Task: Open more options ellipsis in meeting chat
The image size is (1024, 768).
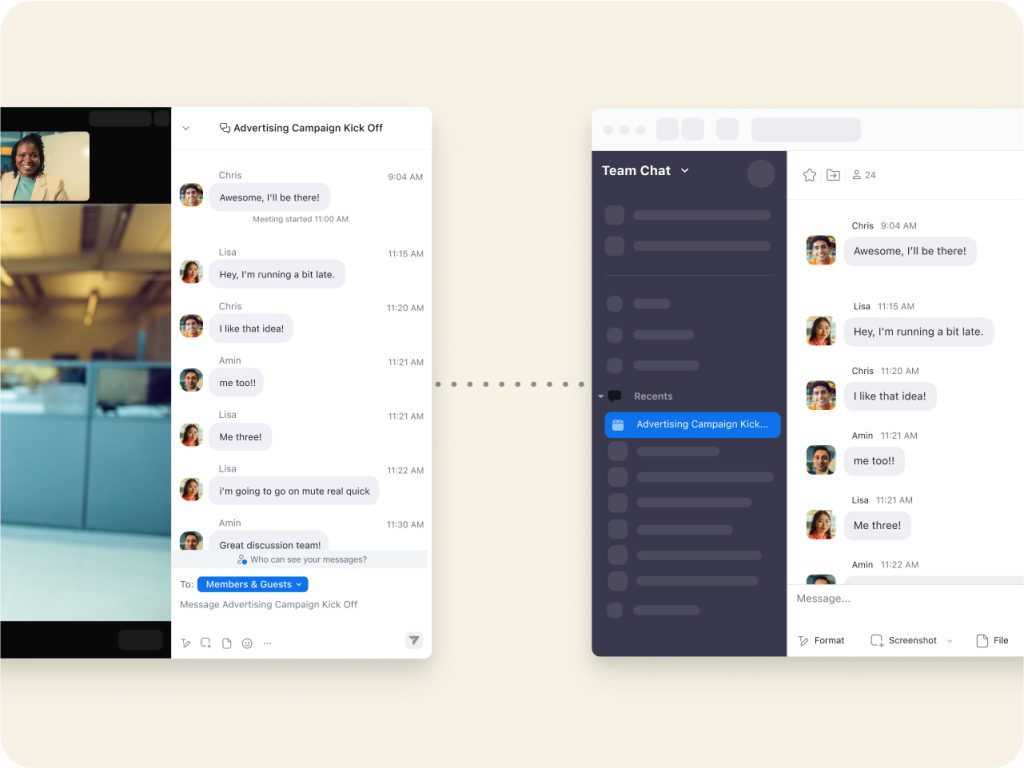Action: (267, 643)
